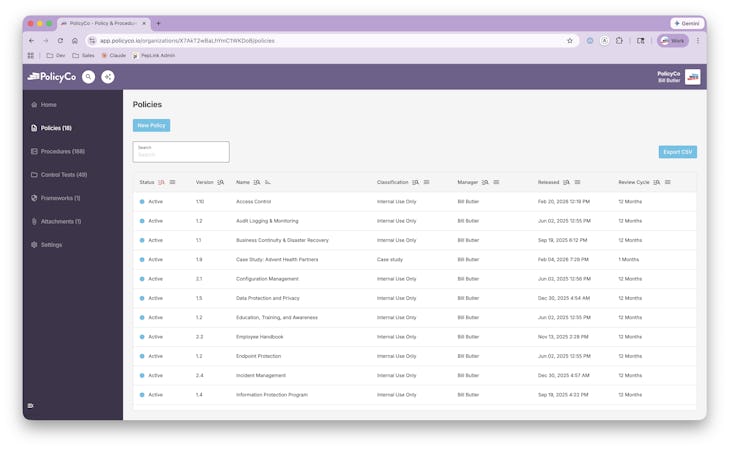Click the Gemini button
Image resolution: width=729 pixels, height=450 pixels.
(687, 23)
